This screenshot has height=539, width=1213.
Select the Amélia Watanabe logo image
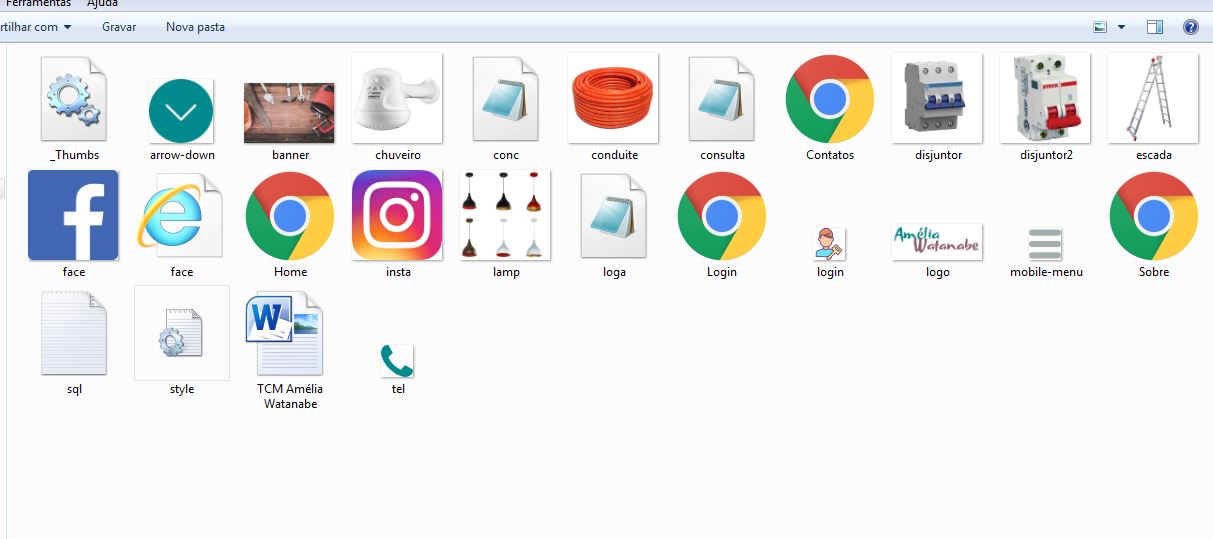(x=937, y=242)
